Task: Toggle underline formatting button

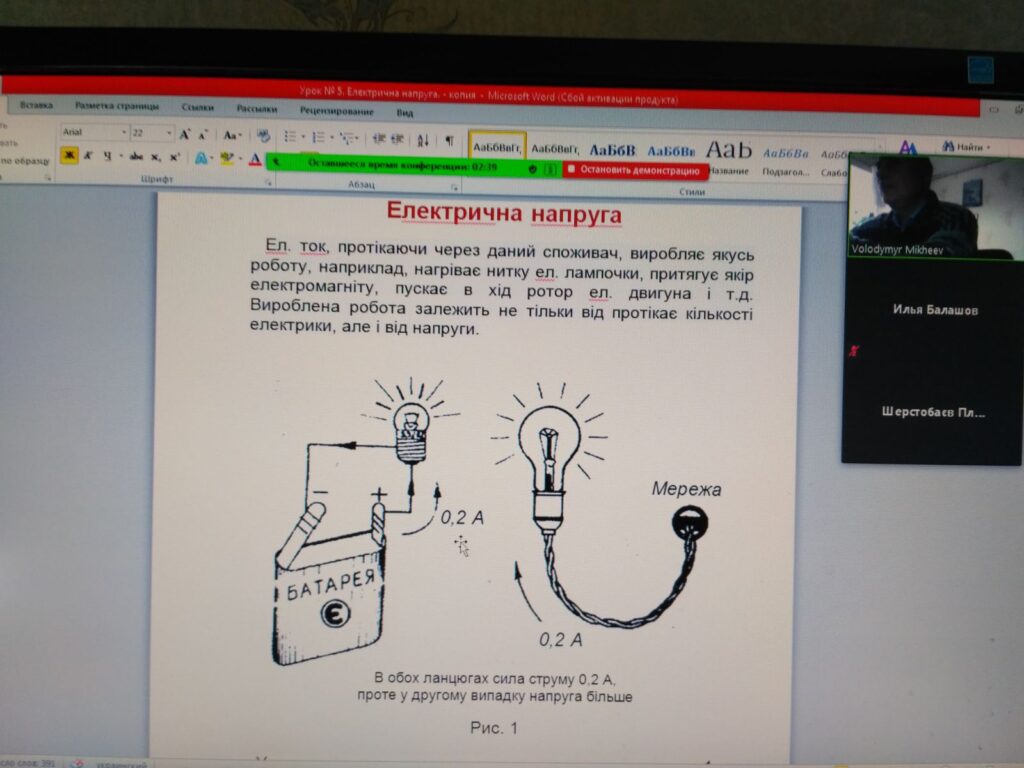Action: tap(107, 156)
